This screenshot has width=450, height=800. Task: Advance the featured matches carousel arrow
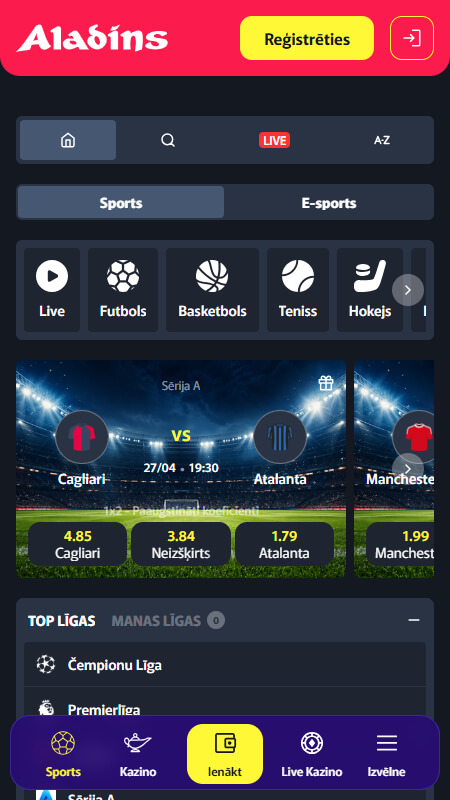408,469
